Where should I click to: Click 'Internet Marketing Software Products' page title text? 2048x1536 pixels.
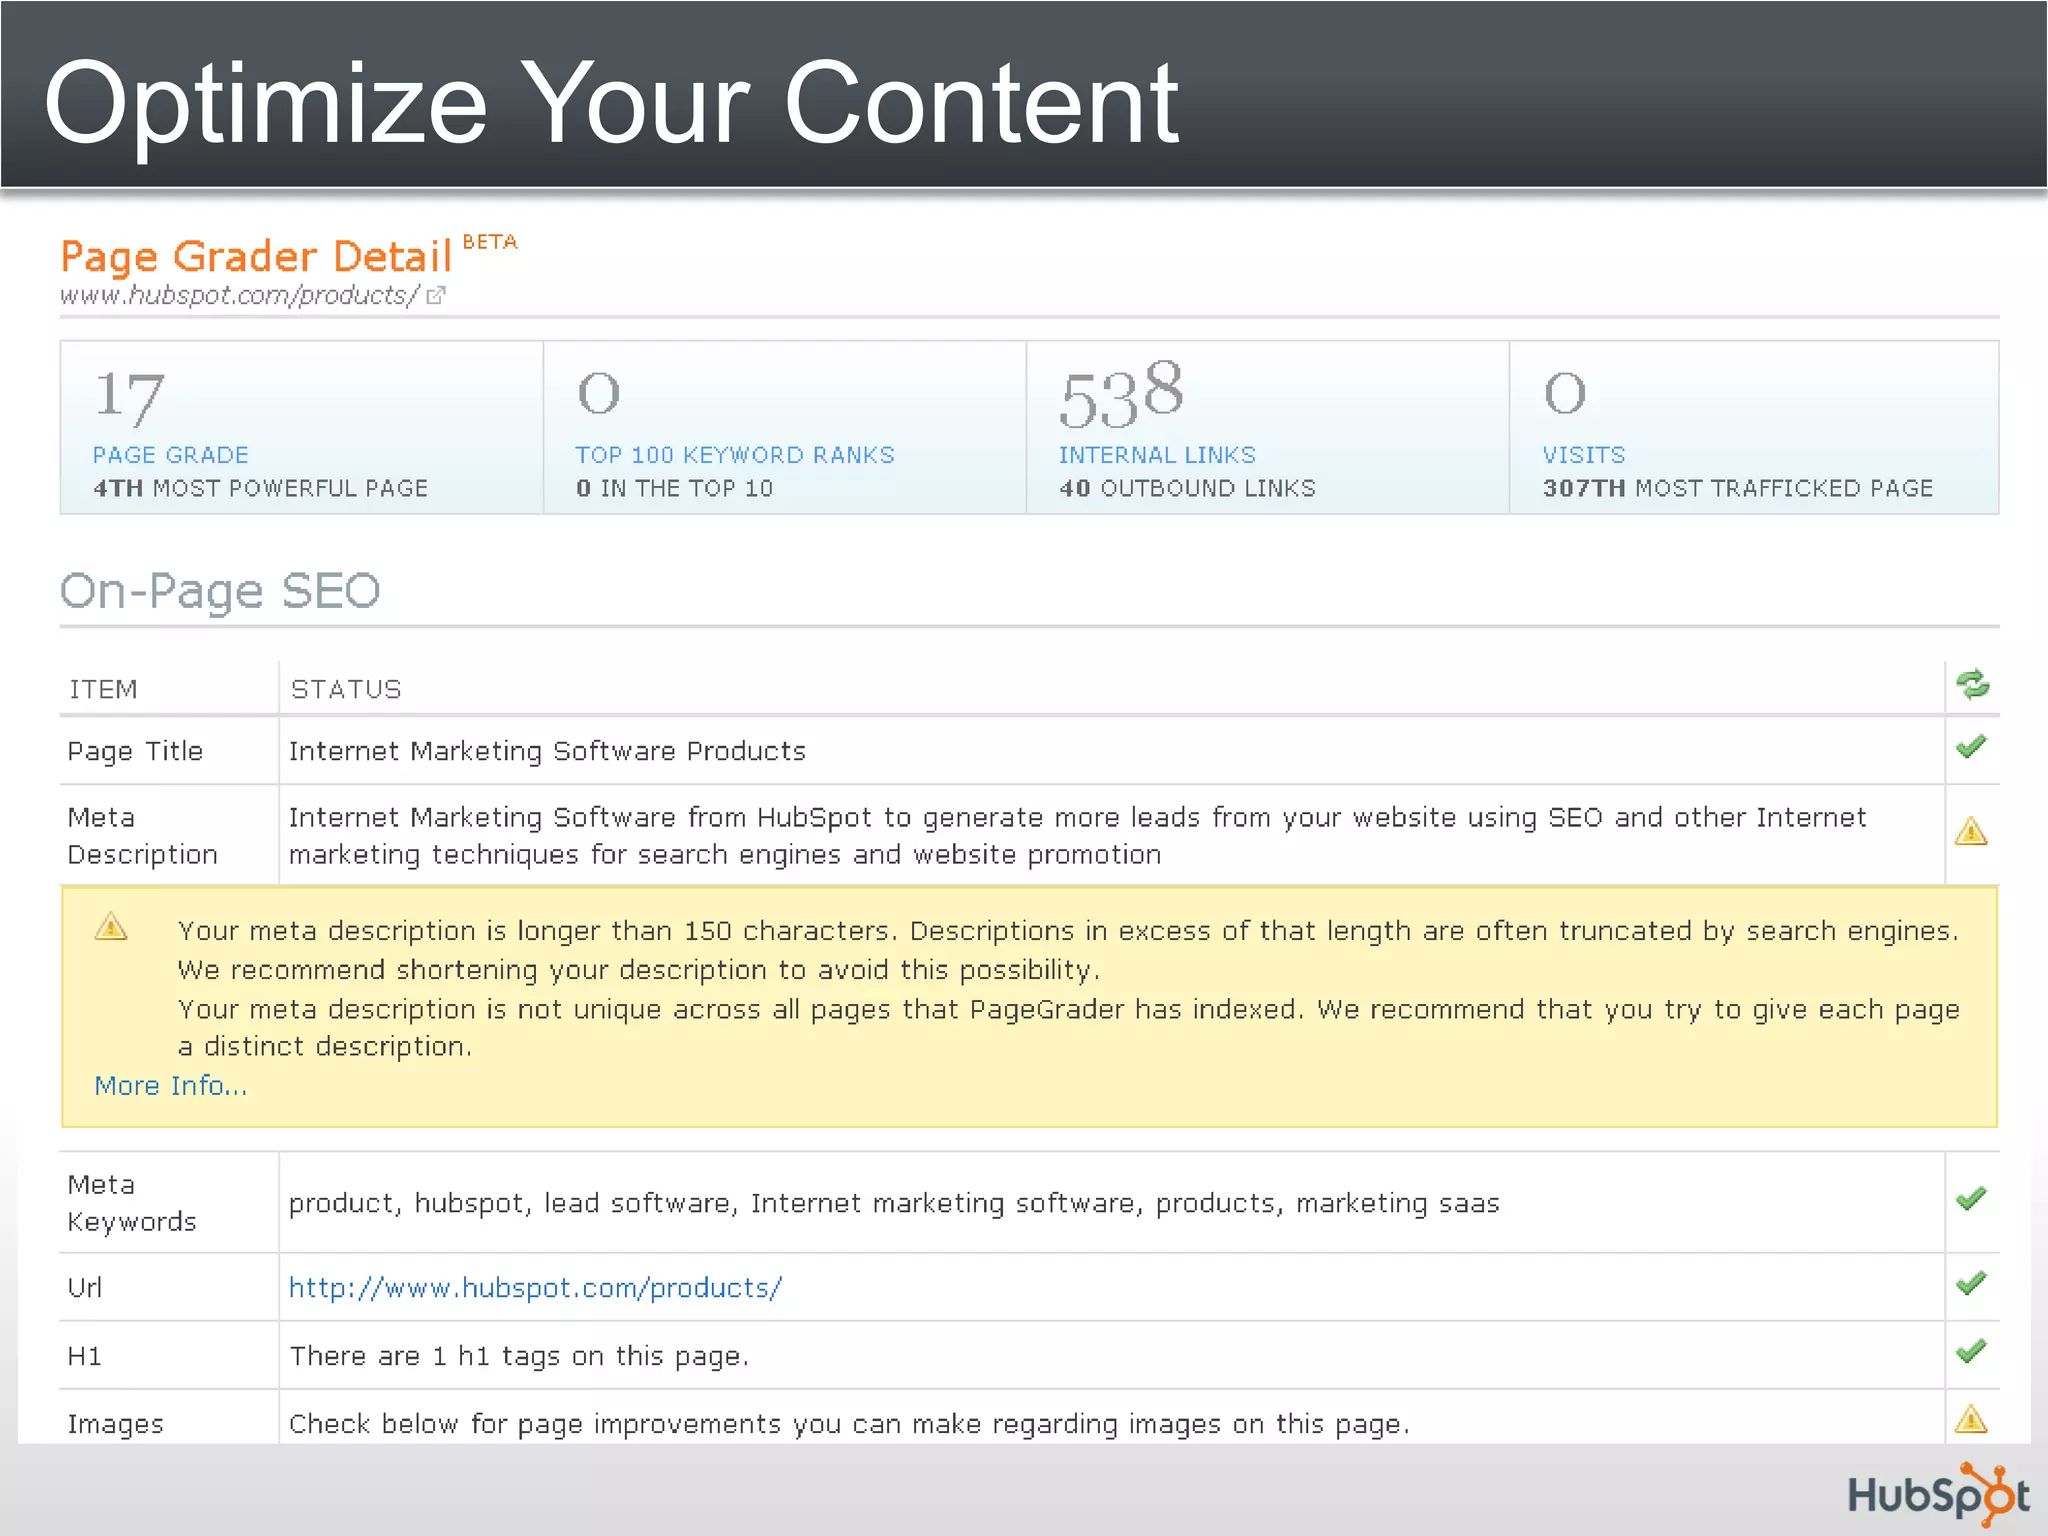pos(547,751)
